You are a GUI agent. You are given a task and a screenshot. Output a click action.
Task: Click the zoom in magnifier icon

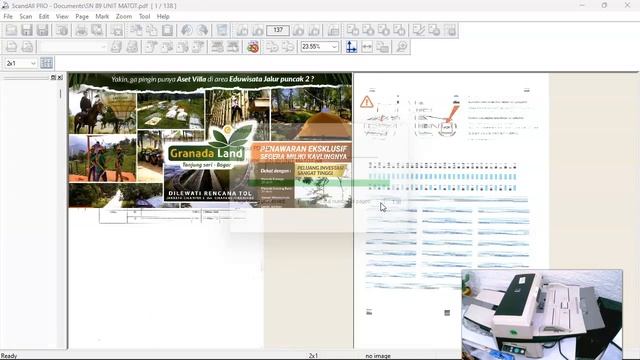click(x=272, y=47)
